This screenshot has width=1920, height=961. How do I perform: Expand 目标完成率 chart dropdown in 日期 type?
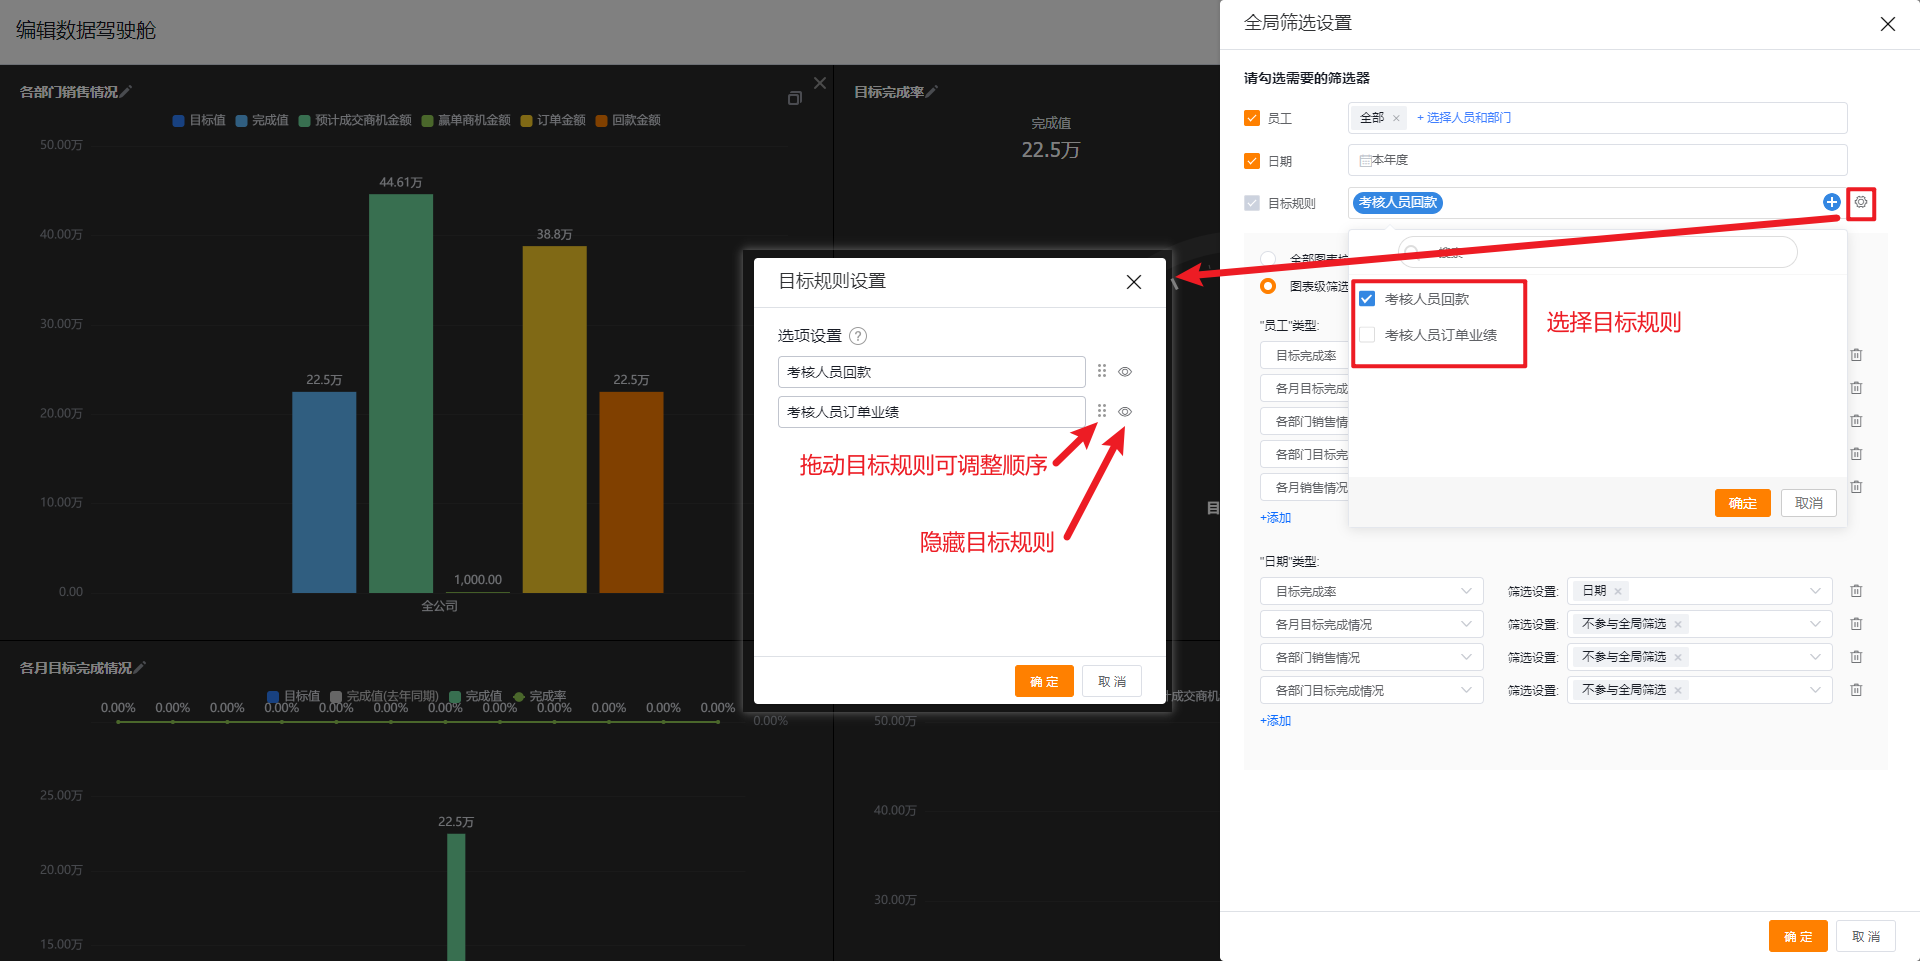point(1371,592)
